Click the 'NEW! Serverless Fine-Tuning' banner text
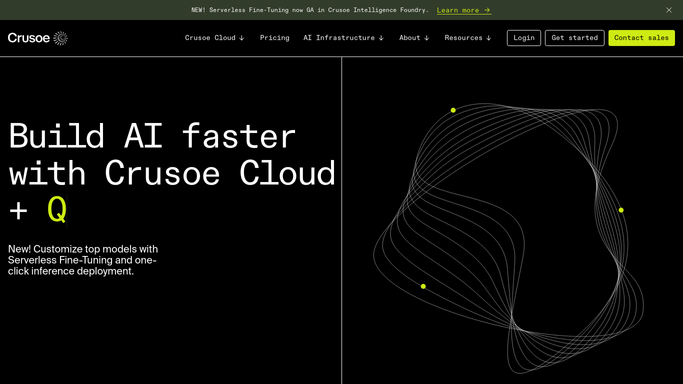The height and width of the screenshot is (384, 683). click(310, 10)
